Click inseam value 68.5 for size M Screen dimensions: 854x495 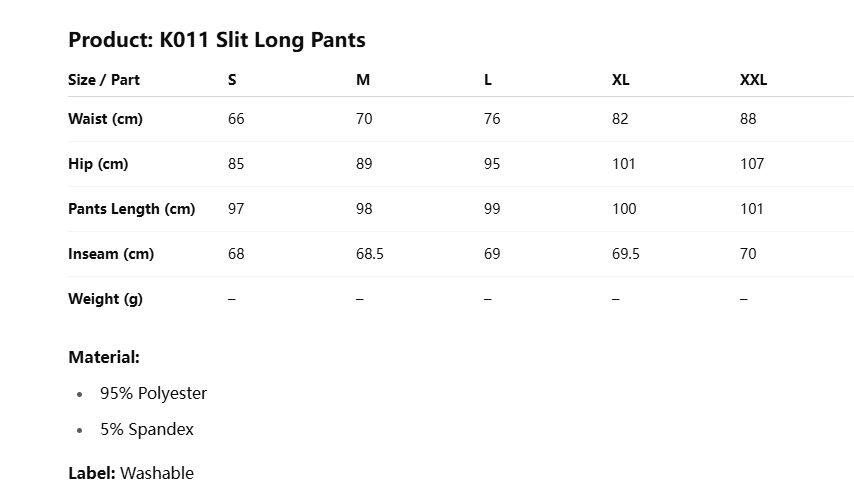[370, 254]
